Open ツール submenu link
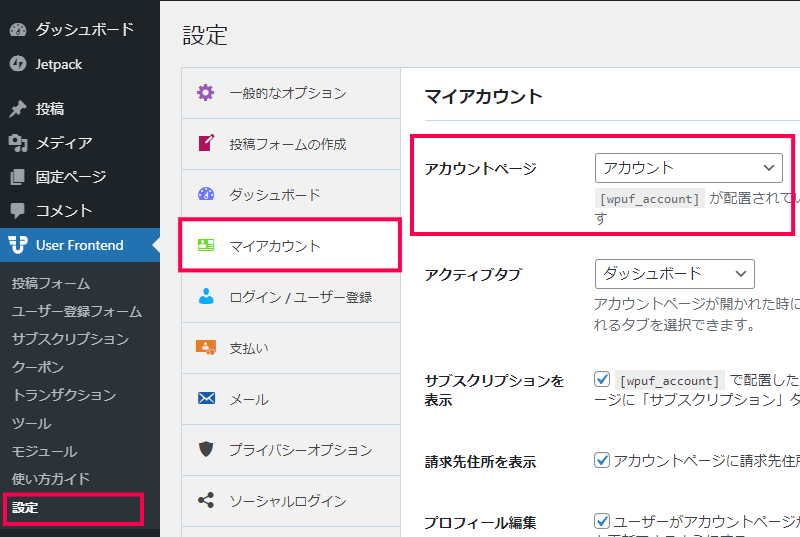Screen dimensions: 800x537 tap(31, 423)
